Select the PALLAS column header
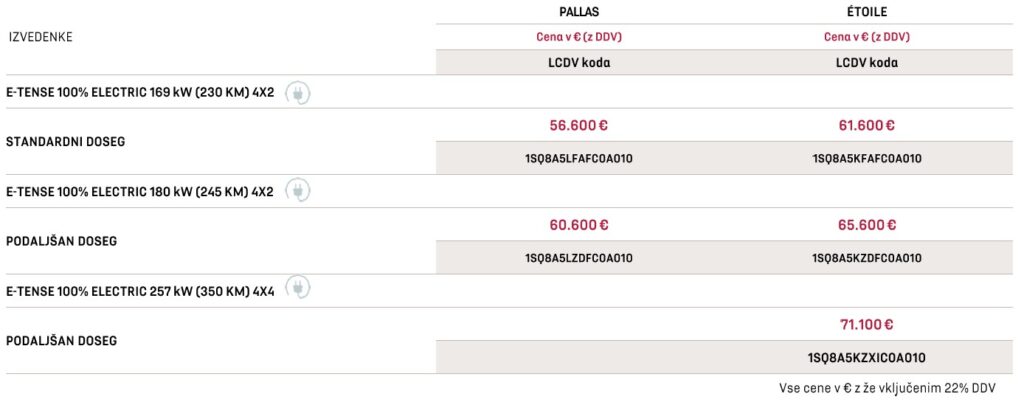This screenshot has height=405, width=1024. pyautogui.click(x=579, y=12)
